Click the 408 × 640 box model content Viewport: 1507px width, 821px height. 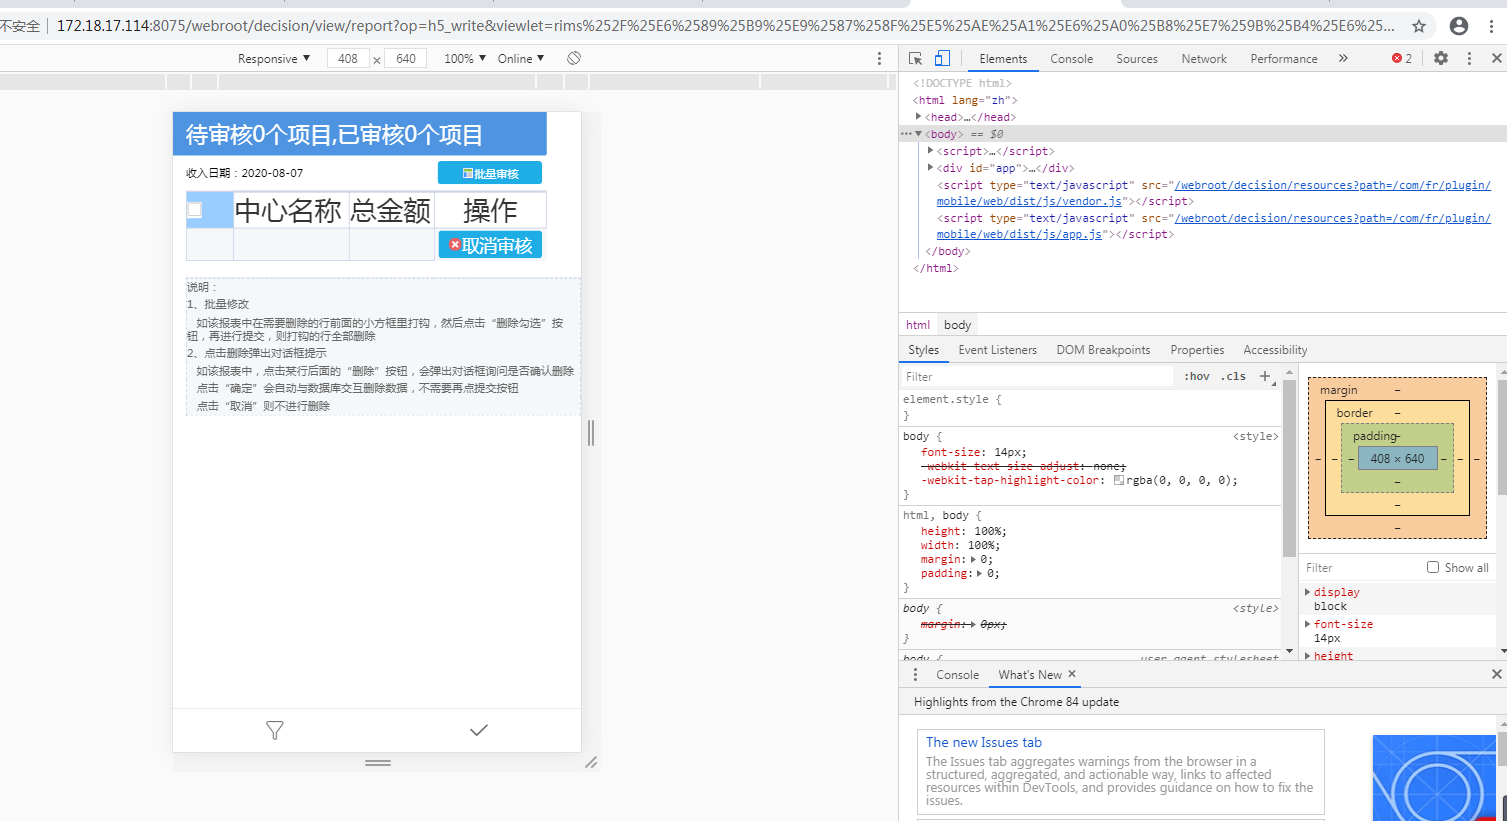[1397, 458]
